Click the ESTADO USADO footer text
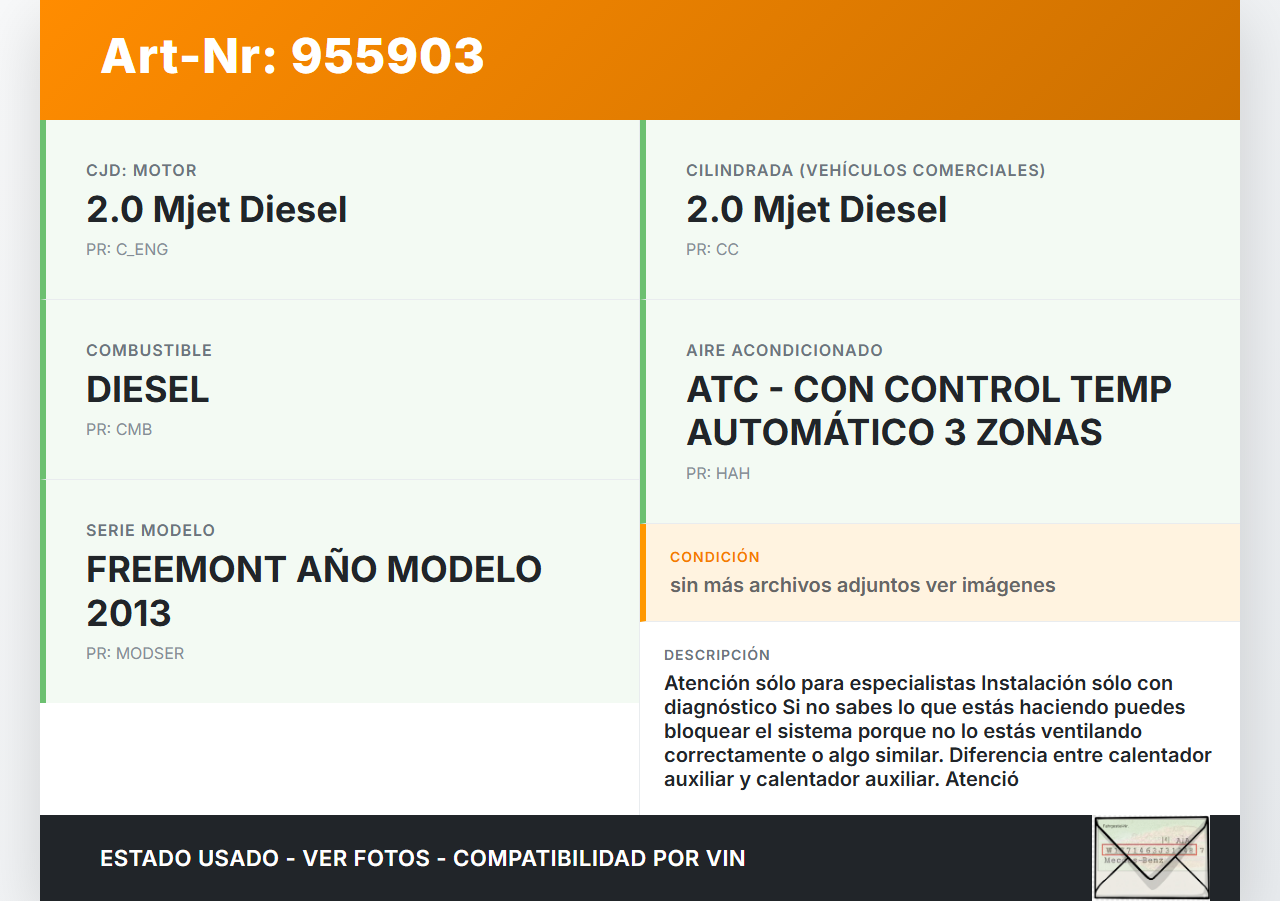This screenshot has width=1280, height=901. pos(422,858)
